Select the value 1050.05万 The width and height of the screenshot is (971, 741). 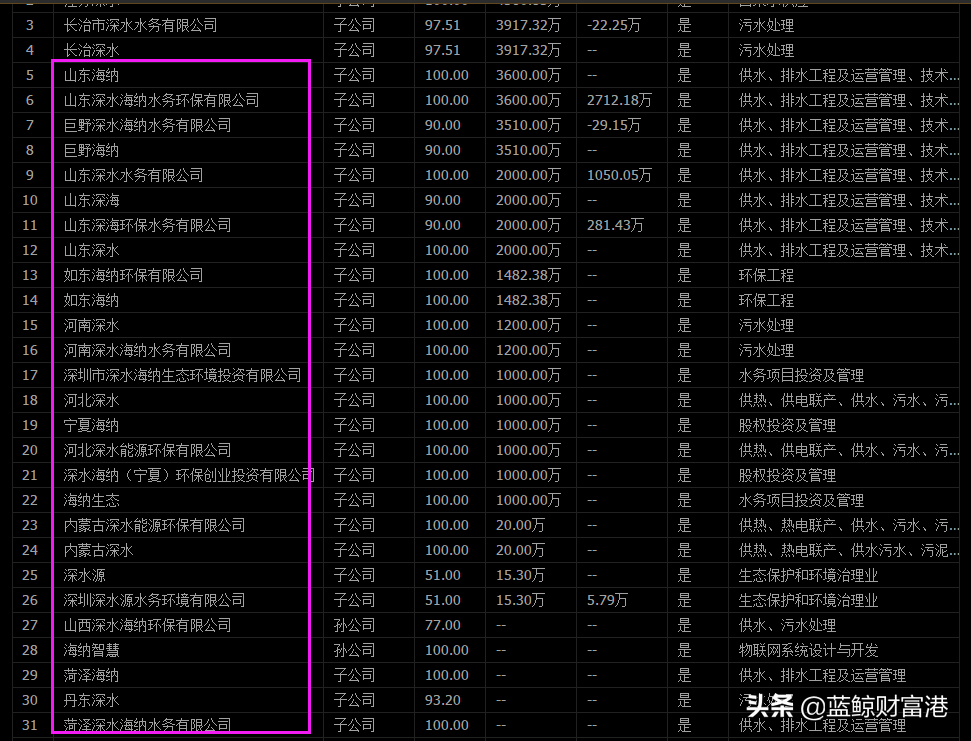619,175
